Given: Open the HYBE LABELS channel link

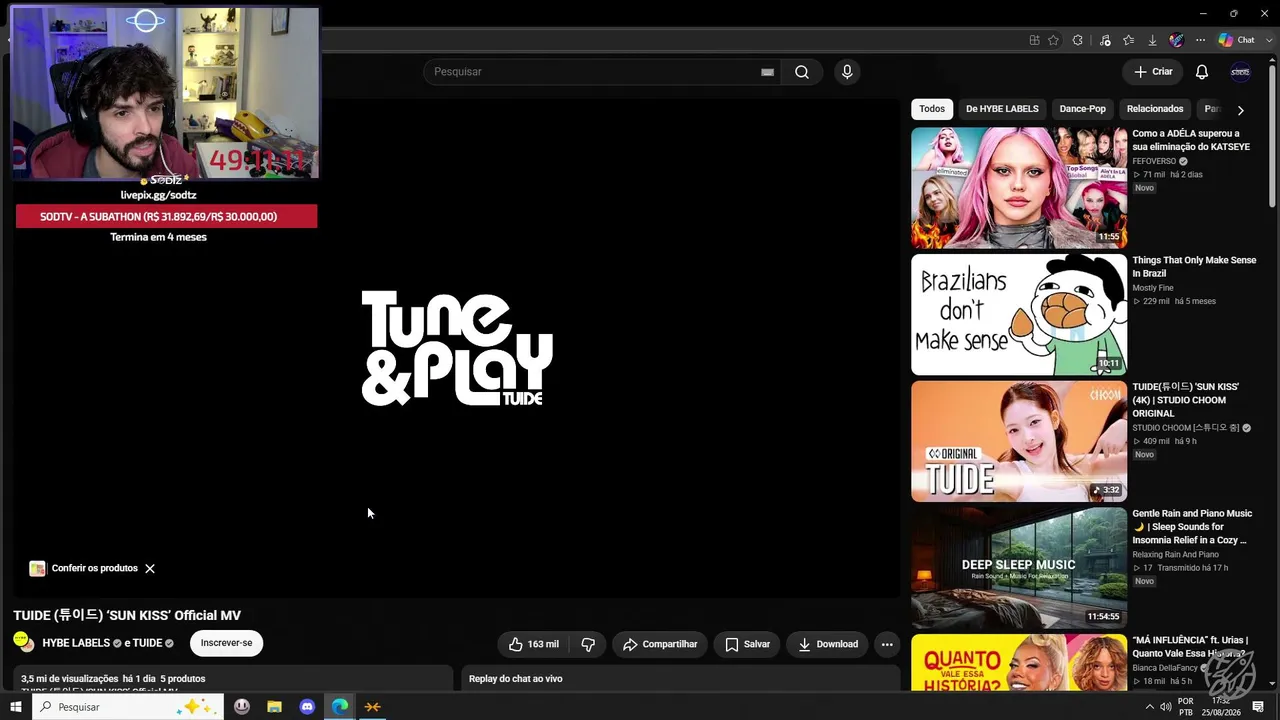Looking at the screenshot, I should tap(76, 644).
